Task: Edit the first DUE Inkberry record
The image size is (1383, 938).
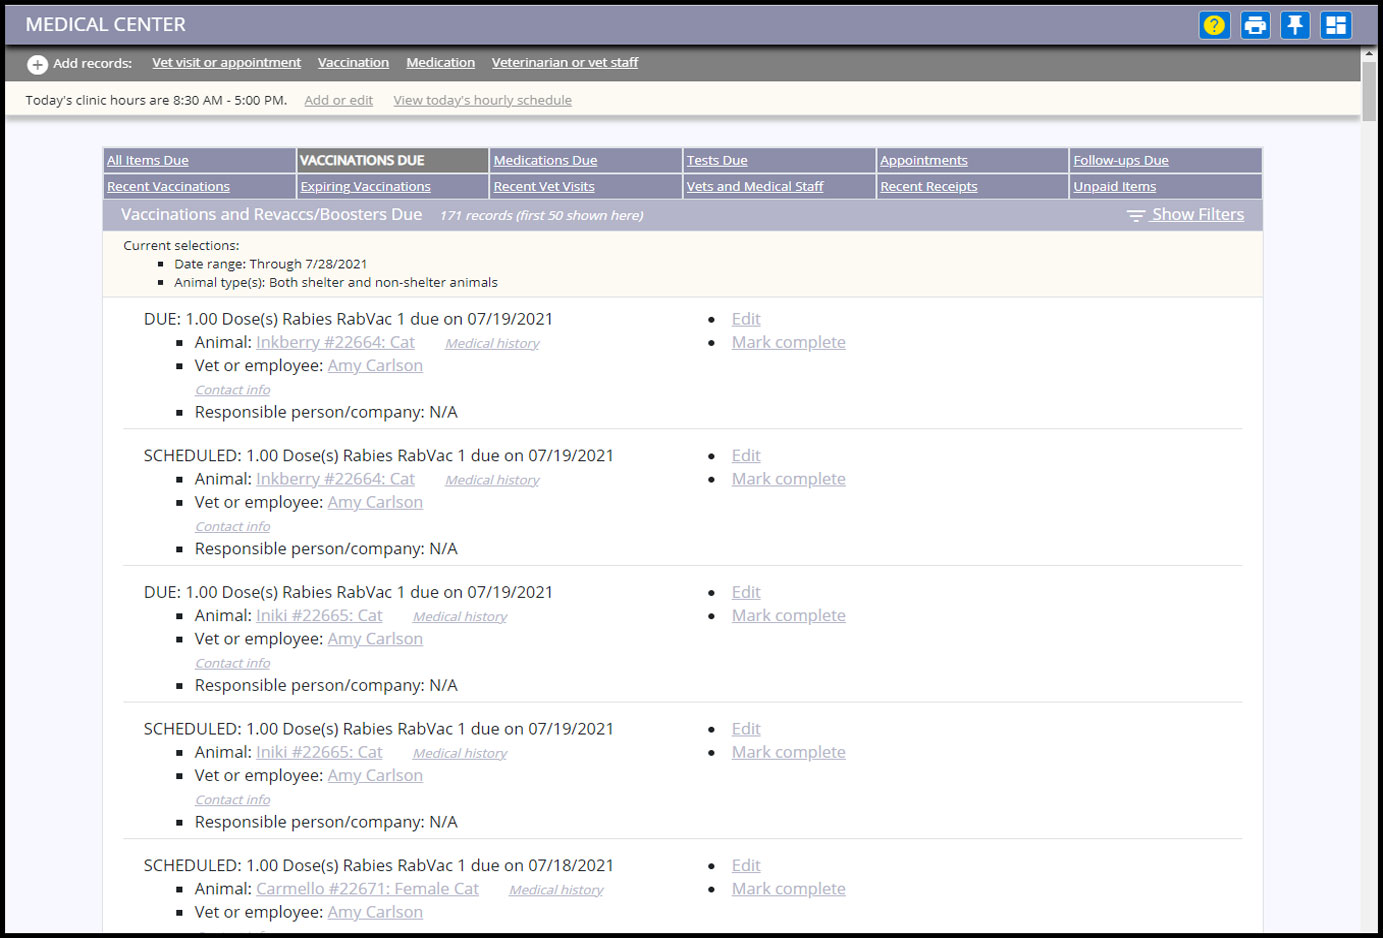Action: [746, 319]
